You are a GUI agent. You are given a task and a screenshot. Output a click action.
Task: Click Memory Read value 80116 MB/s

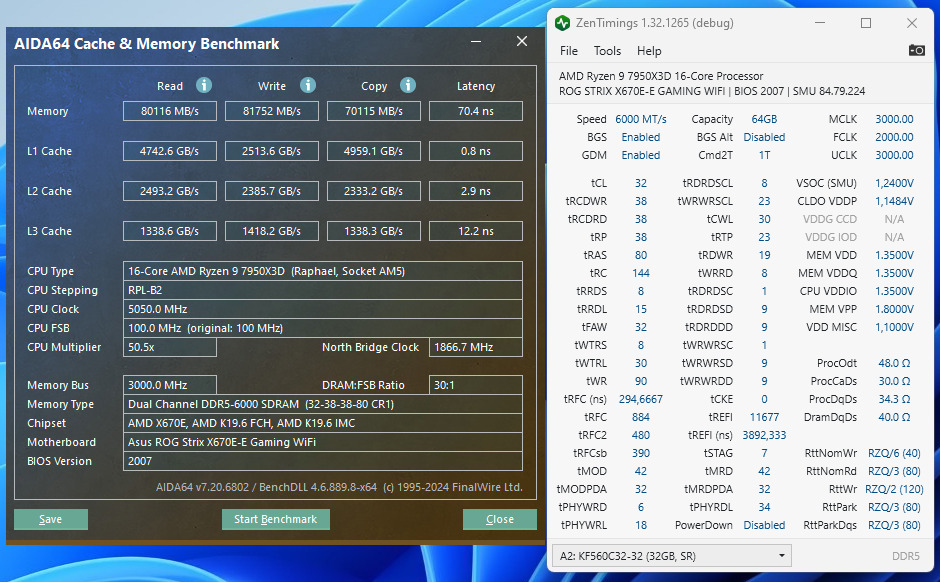[x=170, y=111]
